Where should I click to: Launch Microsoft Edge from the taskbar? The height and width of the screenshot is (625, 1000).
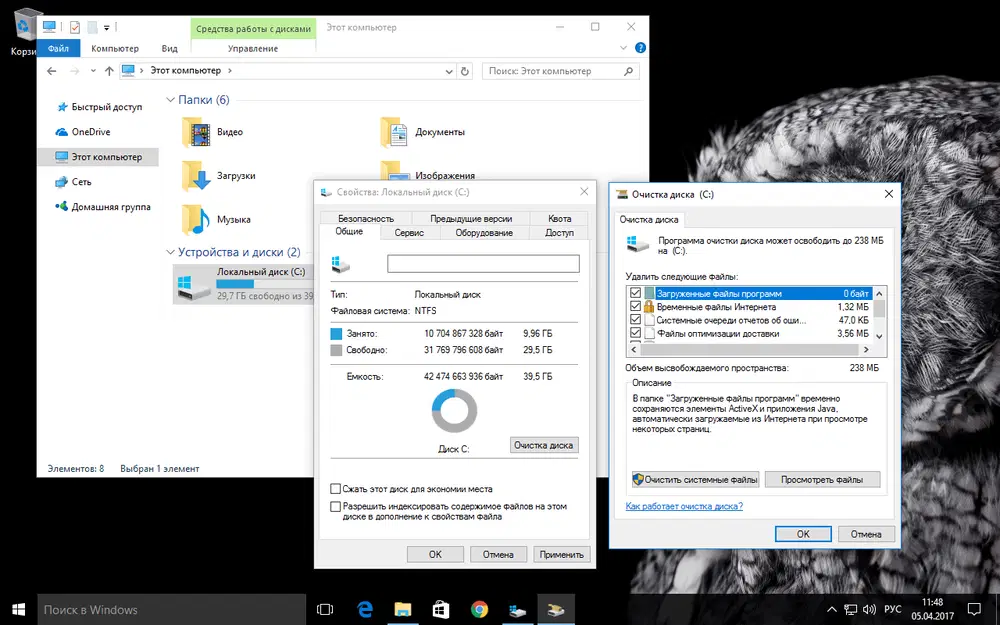pos(365,610)
